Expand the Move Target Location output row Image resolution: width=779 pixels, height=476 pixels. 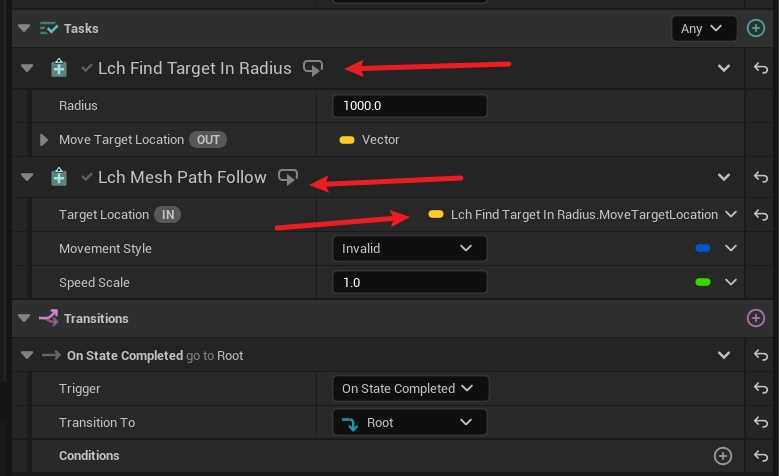(x=44, y=140)
